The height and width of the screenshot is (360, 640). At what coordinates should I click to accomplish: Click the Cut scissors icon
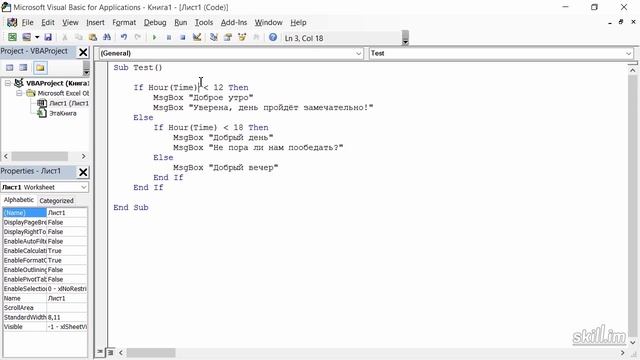tap(64, 38)
